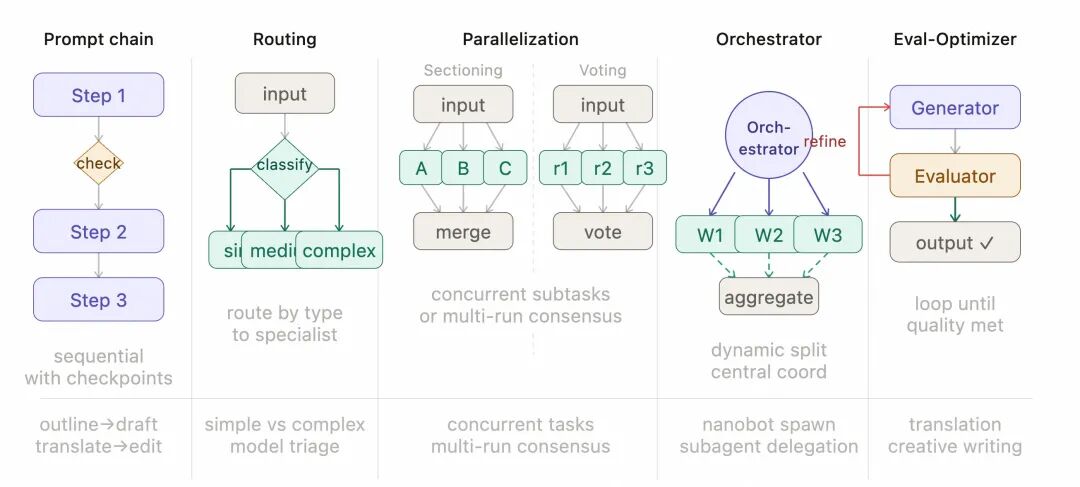Click the Routing input box

pyautogui.click(x=285, y=94)
